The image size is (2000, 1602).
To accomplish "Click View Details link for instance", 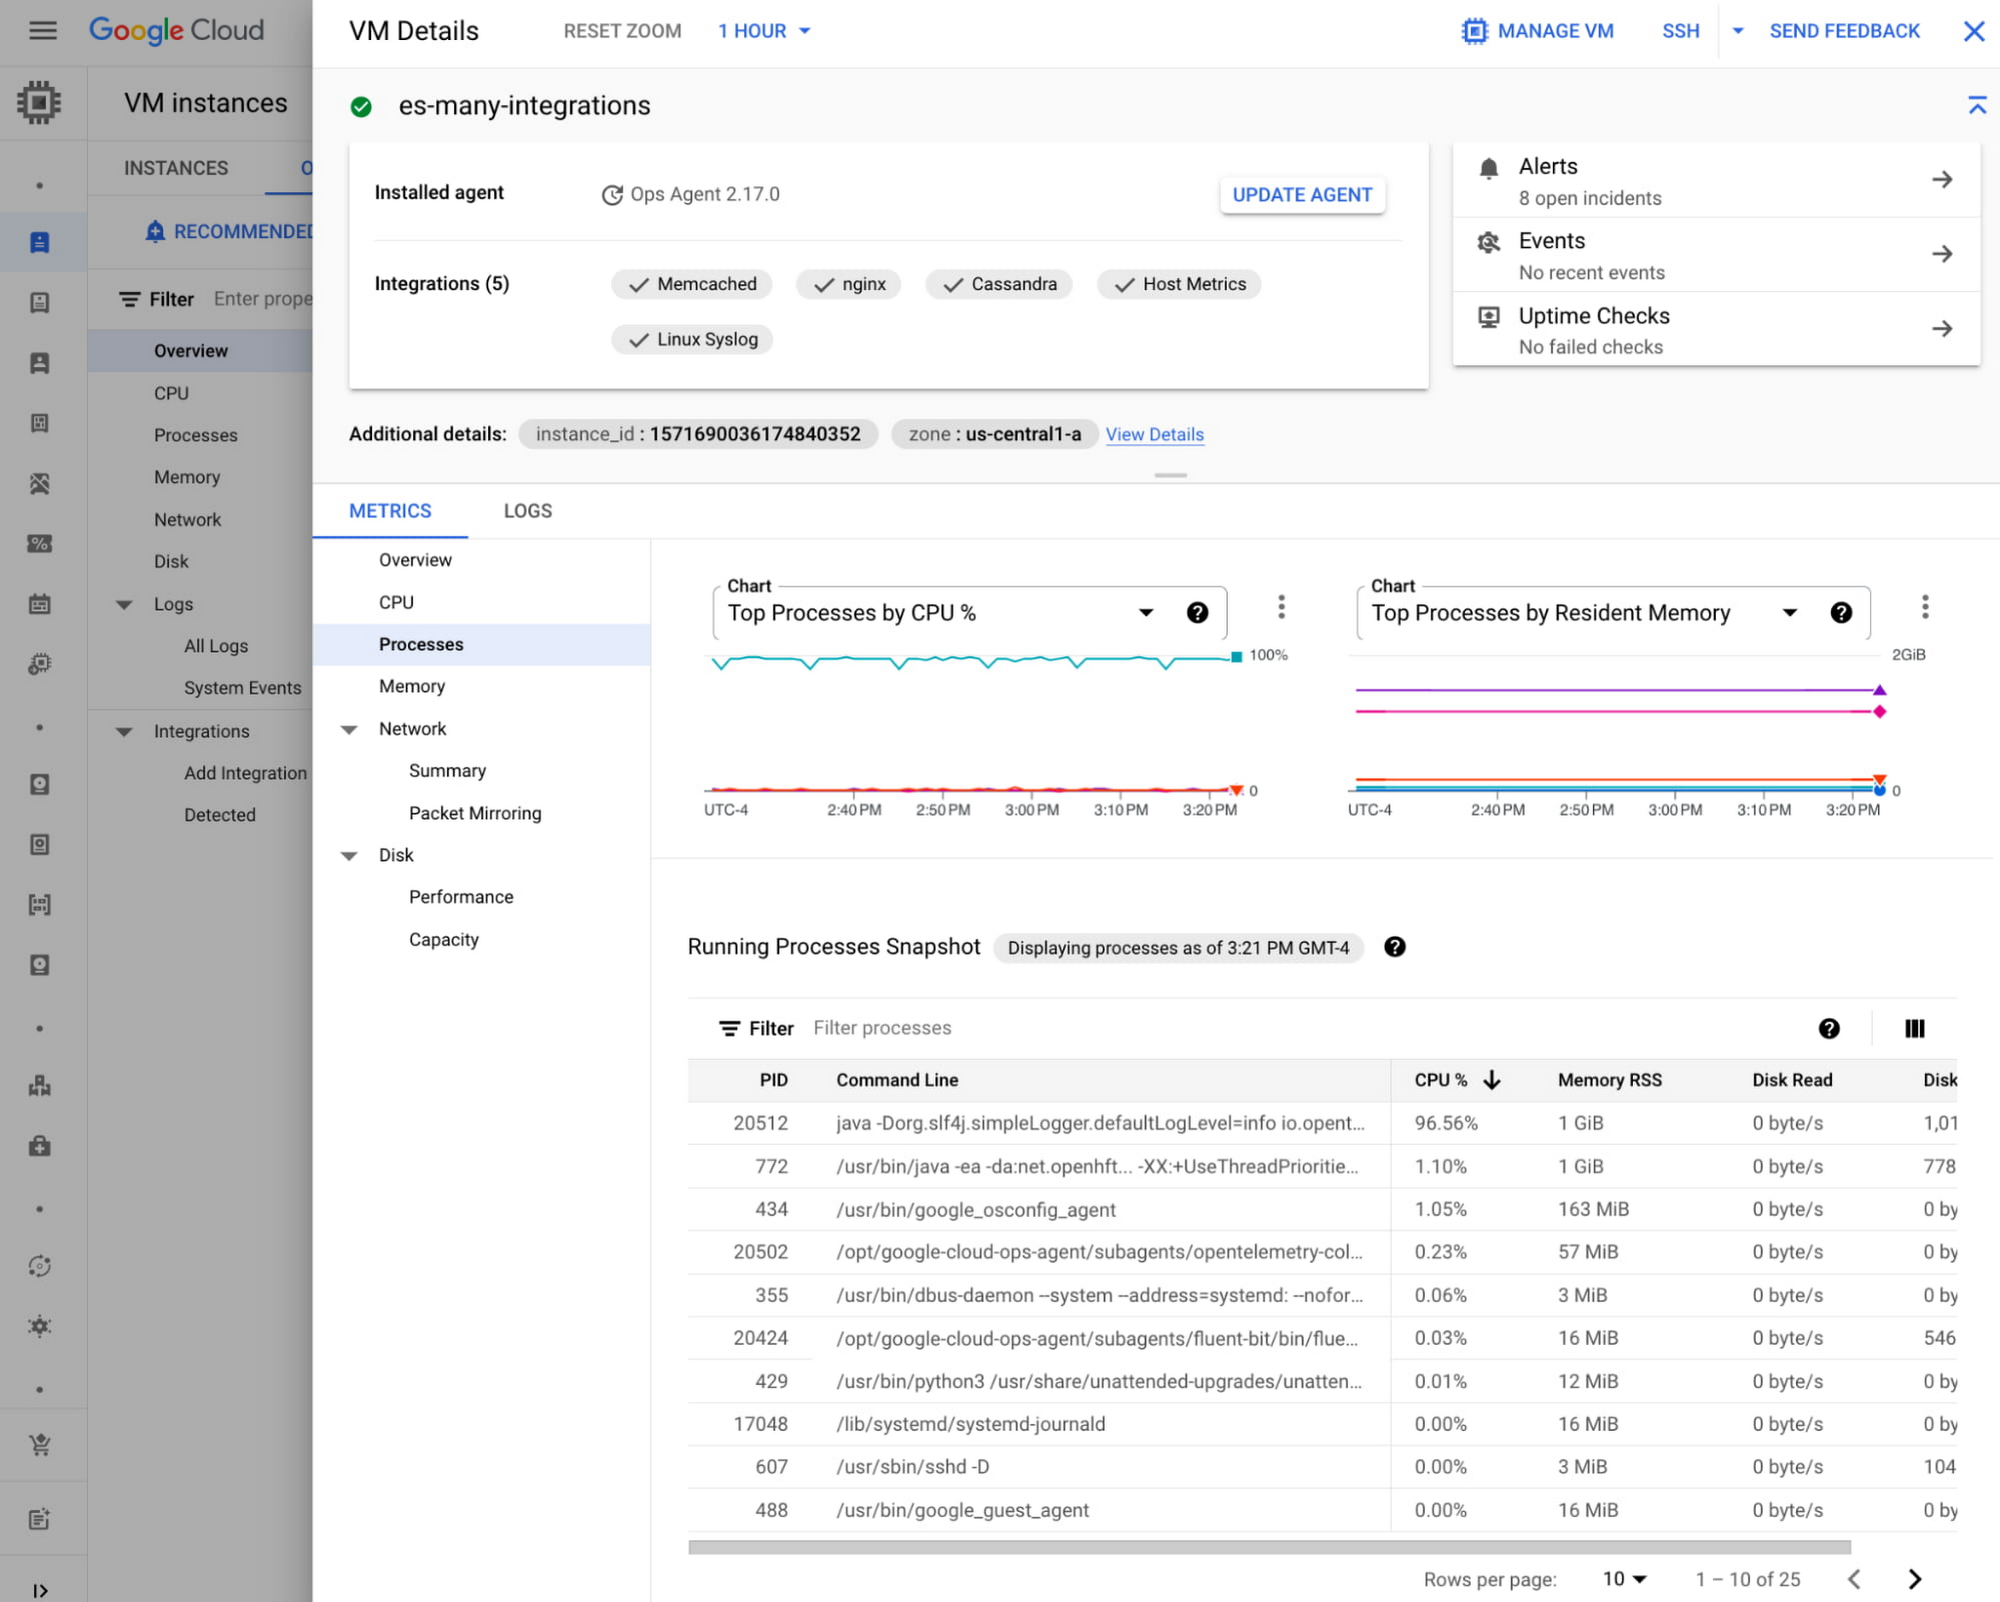I will (x=1155, y=433).
